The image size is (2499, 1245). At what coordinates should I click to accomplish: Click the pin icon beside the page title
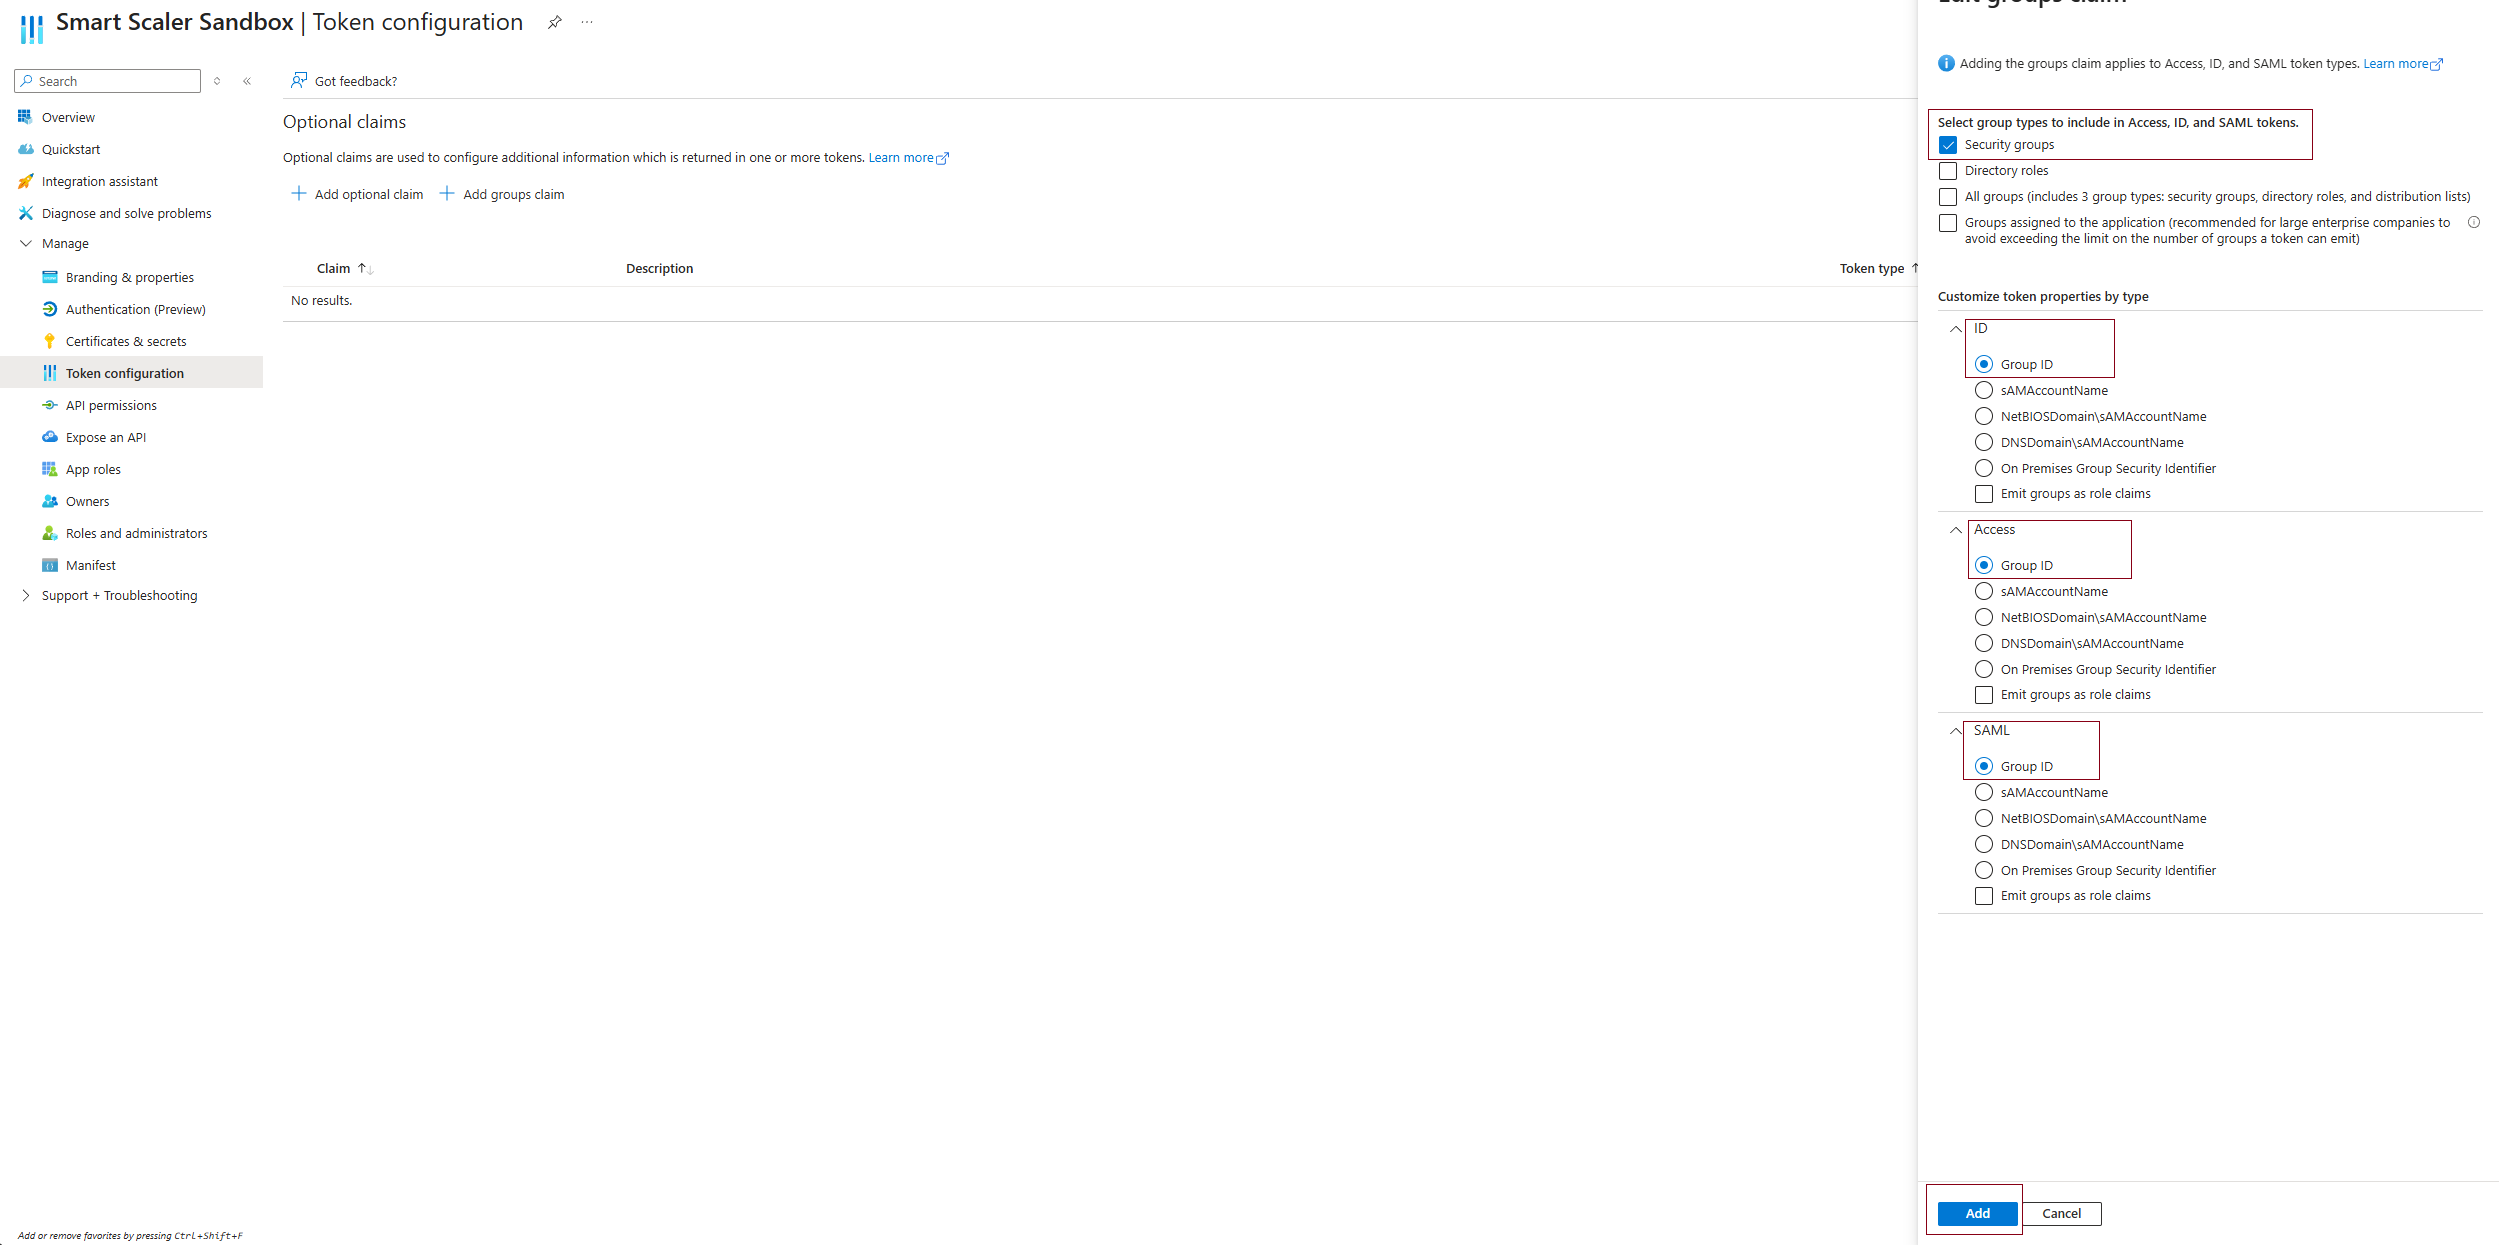click(554, 22)
